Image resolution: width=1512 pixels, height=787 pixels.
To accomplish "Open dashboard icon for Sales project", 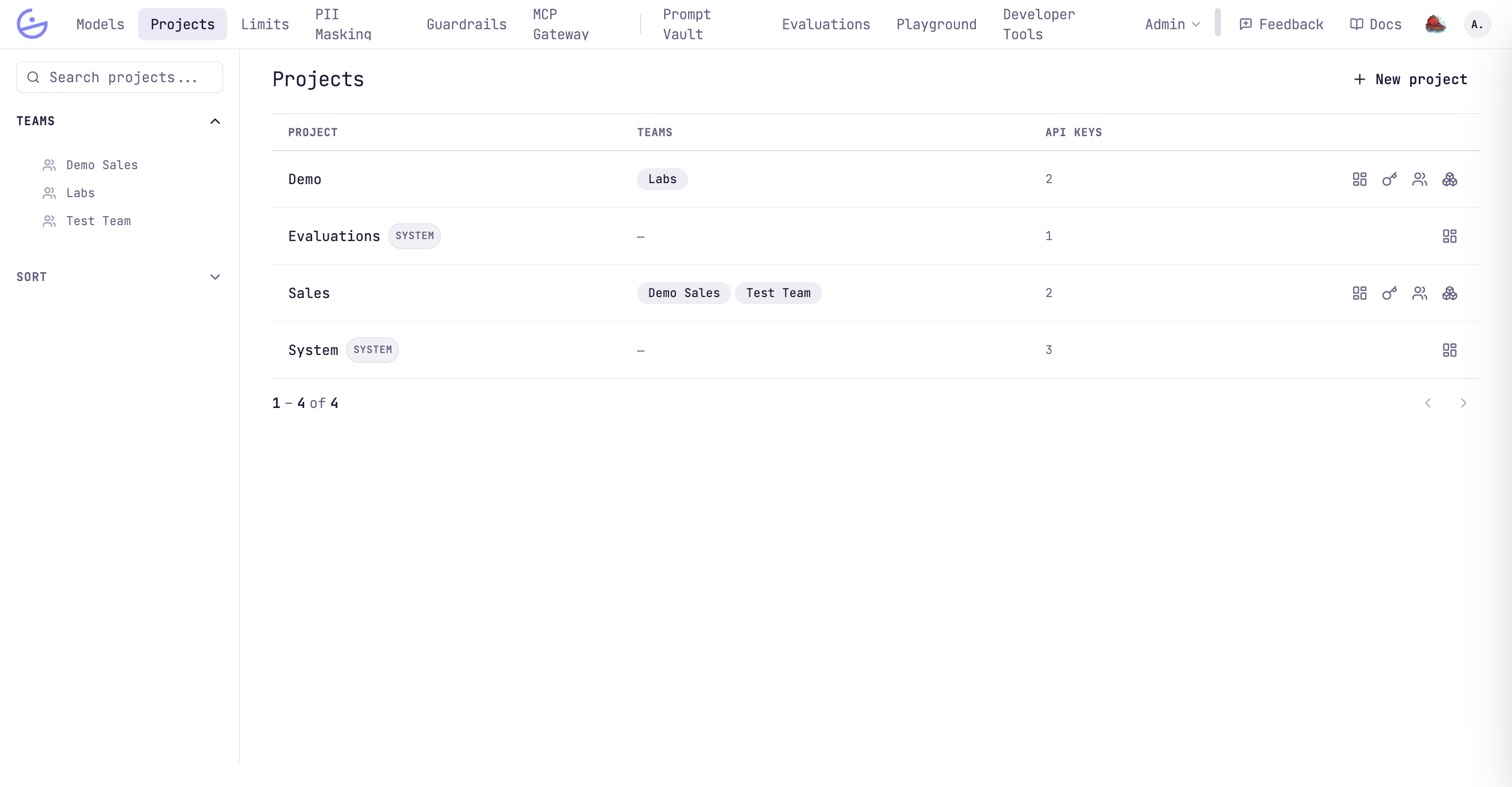I will point(1359,294).
